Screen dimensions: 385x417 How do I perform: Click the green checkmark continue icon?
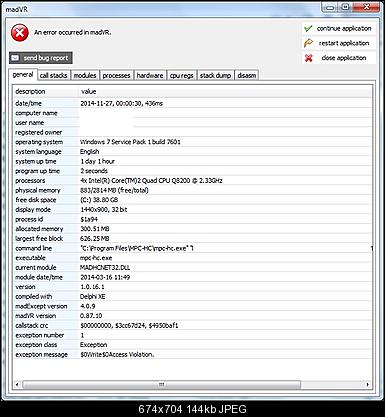309,29
